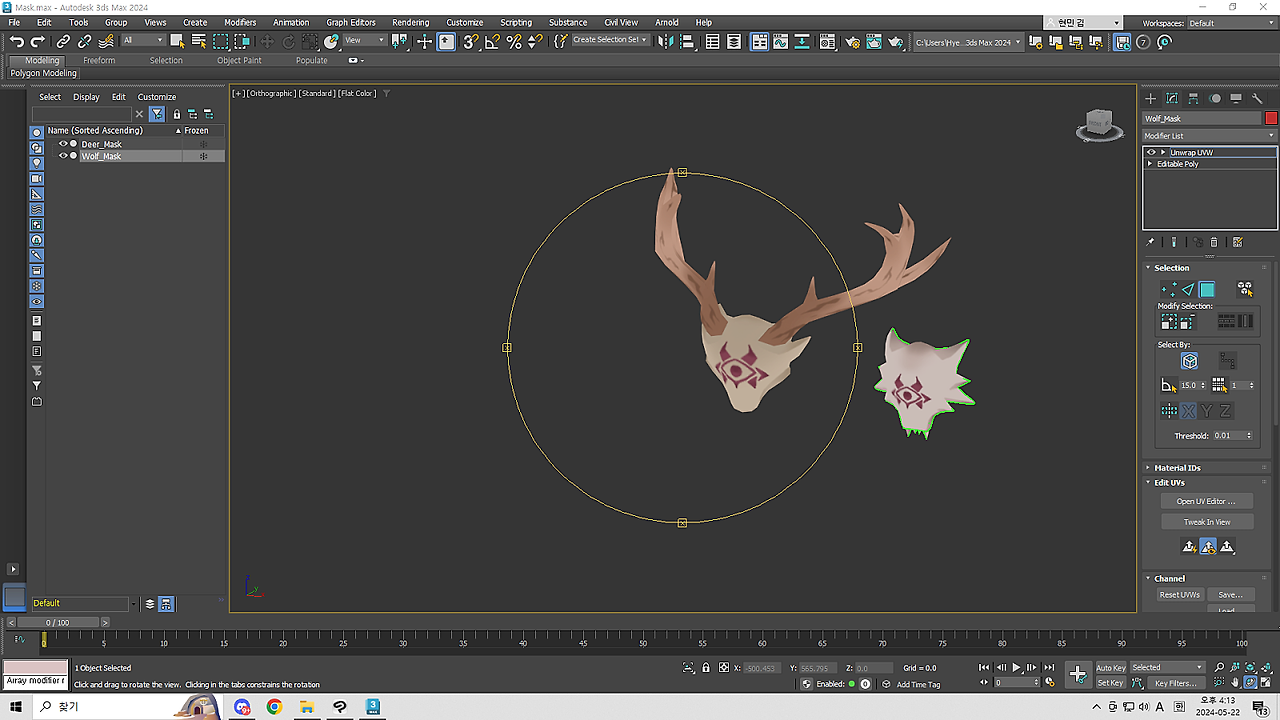The height and width of the screenshot is (720, 1280).
Task: Remove modifier with the trash icon
Action: coord(1214,242)
